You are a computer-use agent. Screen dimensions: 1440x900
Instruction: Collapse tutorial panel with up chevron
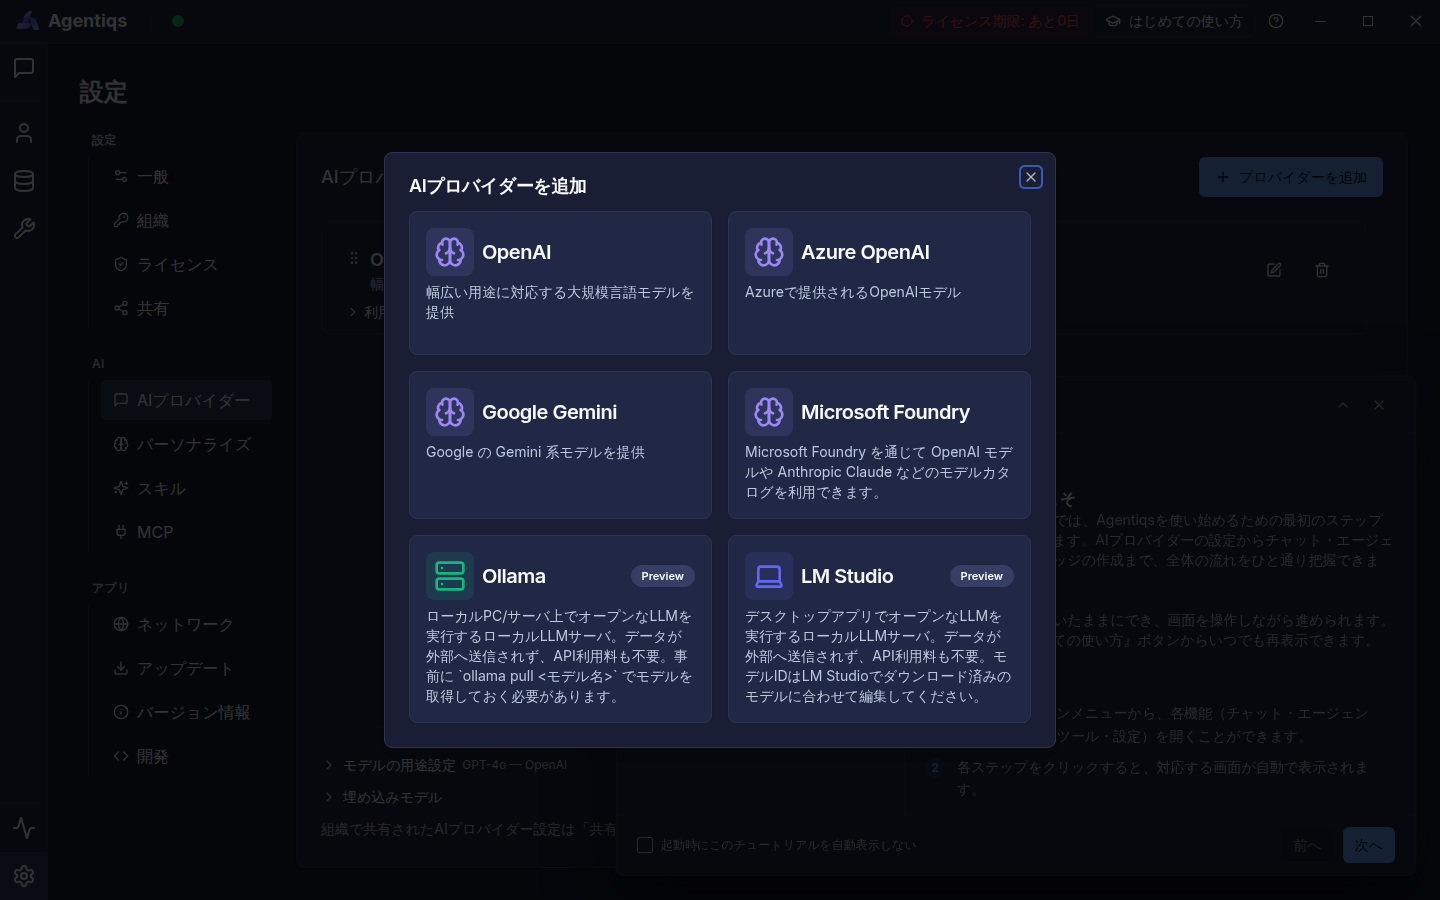tap(1343, 405)
